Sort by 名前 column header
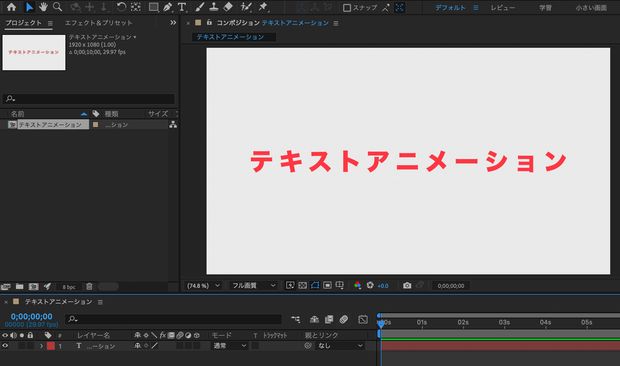The width and height of the screenshot is (620, 366). (17, 114)
